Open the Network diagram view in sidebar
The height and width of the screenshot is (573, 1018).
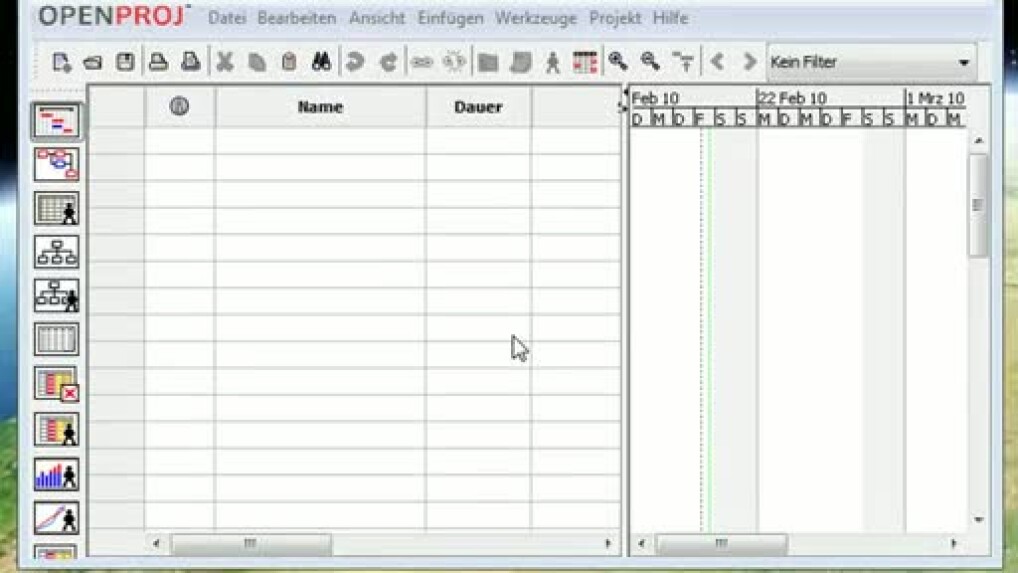[x=56, y=164]
